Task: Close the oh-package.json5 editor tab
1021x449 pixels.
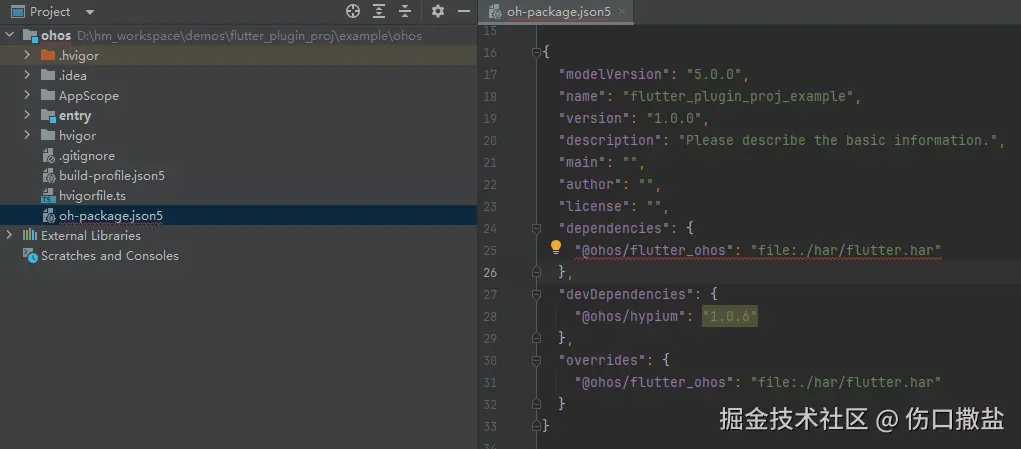Action: tap(622, 12)
